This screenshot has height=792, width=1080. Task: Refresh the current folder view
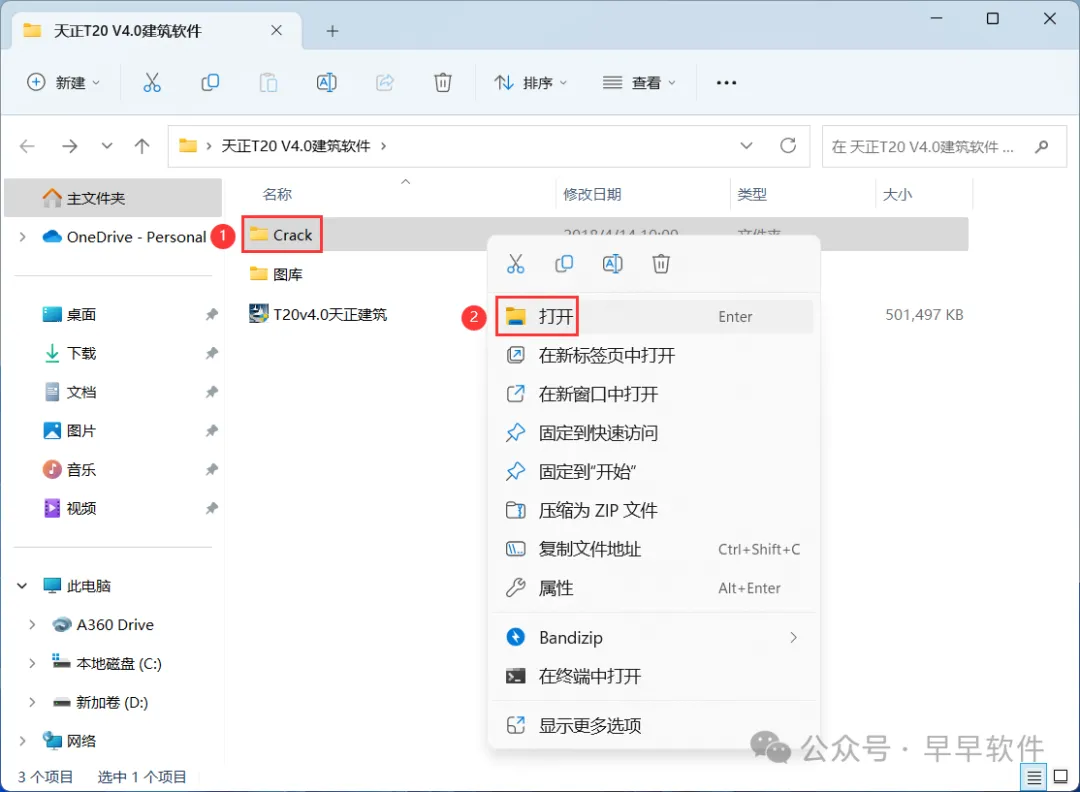(x=788, y=146)
